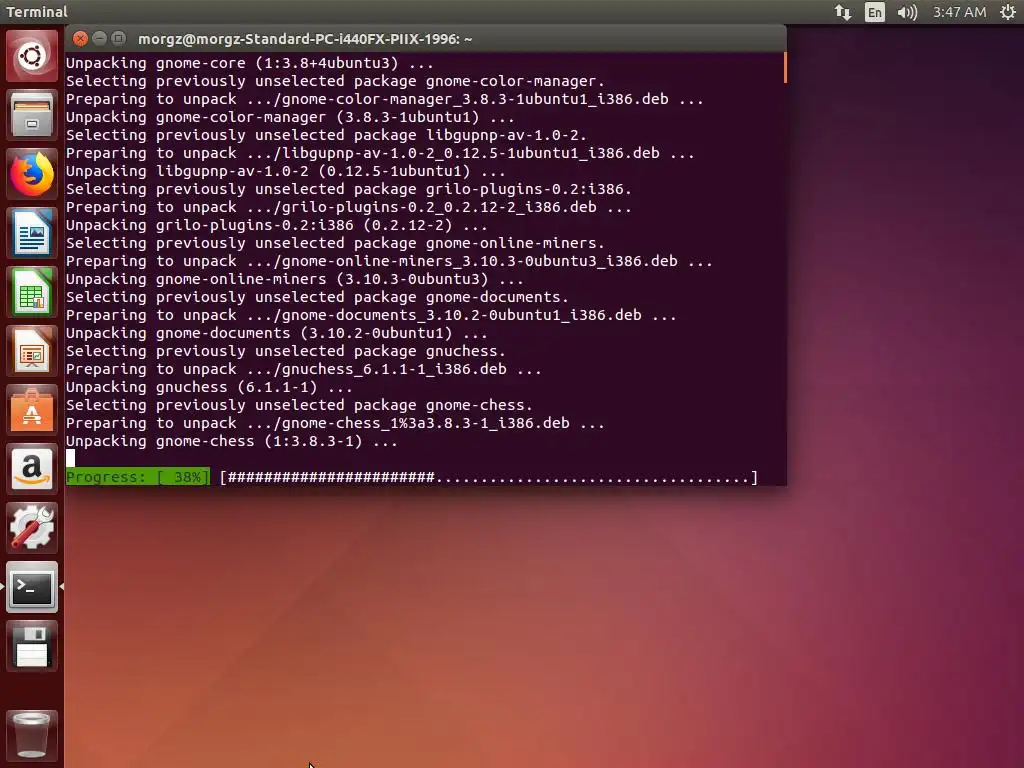Click 'Selecting ... grilo-plugins-0.2:i386.' line
The image size is (1024, 768).
tap(349, 189)
